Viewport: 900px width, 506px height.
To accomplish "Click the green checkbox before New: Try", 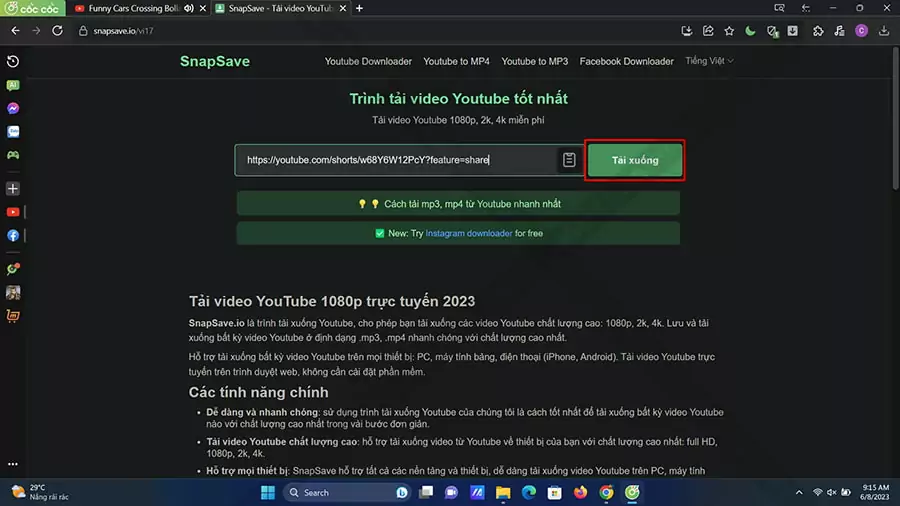I will tap(379, 233).
